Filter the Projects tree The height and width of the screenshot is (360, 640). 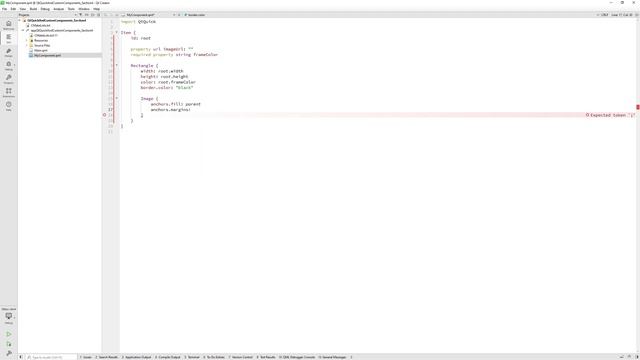point(81,15)
